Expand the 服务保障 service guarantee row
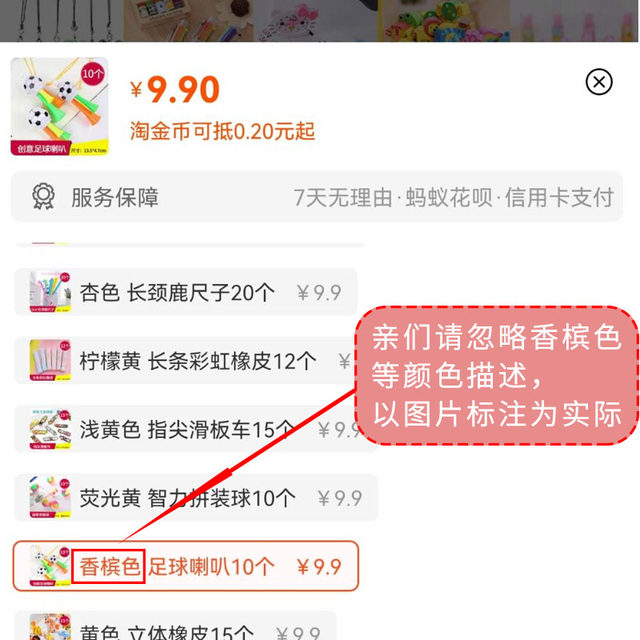640x640 pixels. tap(317, 197)
